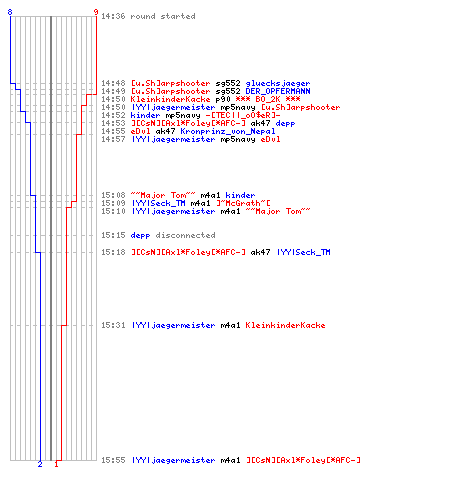Click |YY|jaegermeister at 15:55
The image size is (450, 500).
(173, 460)
